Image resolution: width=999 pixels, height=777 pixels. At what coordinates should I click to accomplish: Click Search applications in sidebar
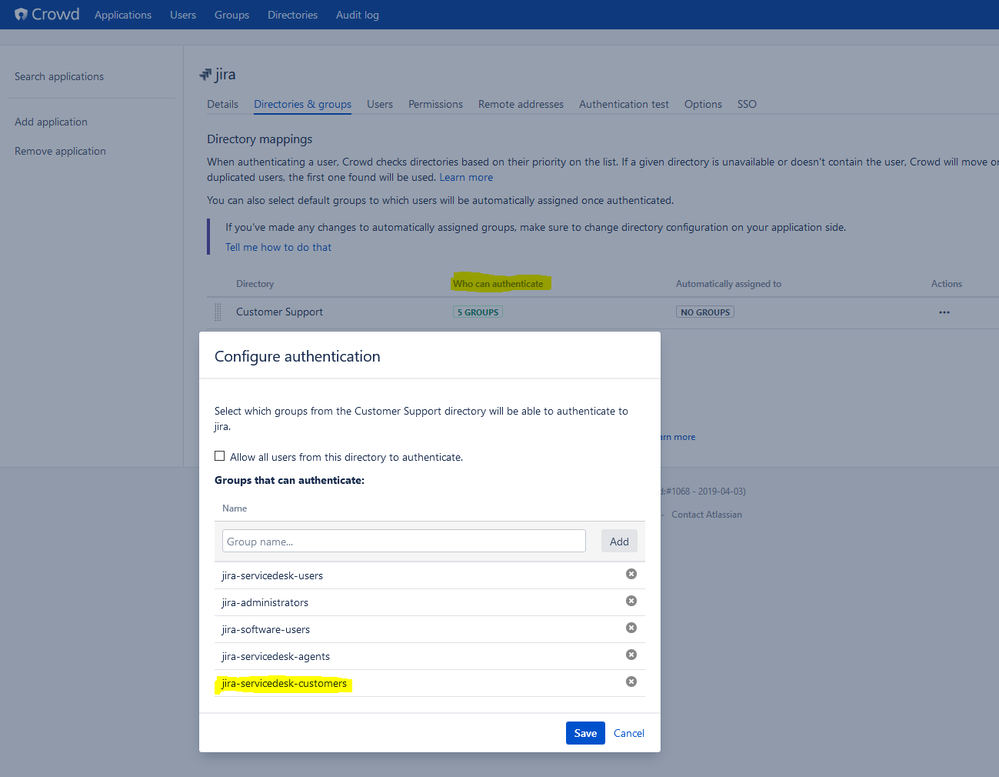click(59, 76)
